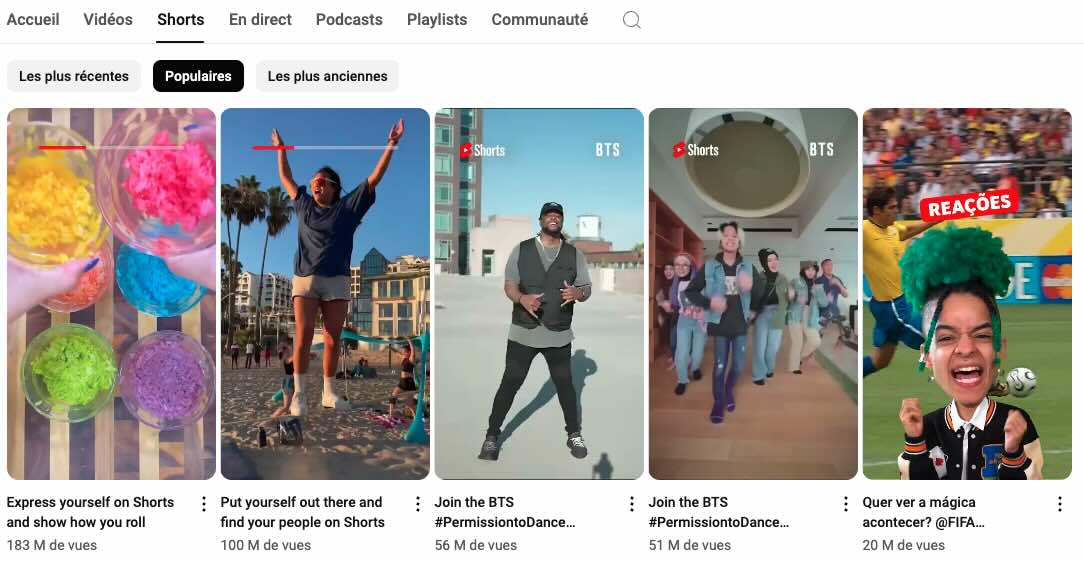Open REAÇÕES soccer short thumbnail
1084x561 pixels.
point(967,294)
